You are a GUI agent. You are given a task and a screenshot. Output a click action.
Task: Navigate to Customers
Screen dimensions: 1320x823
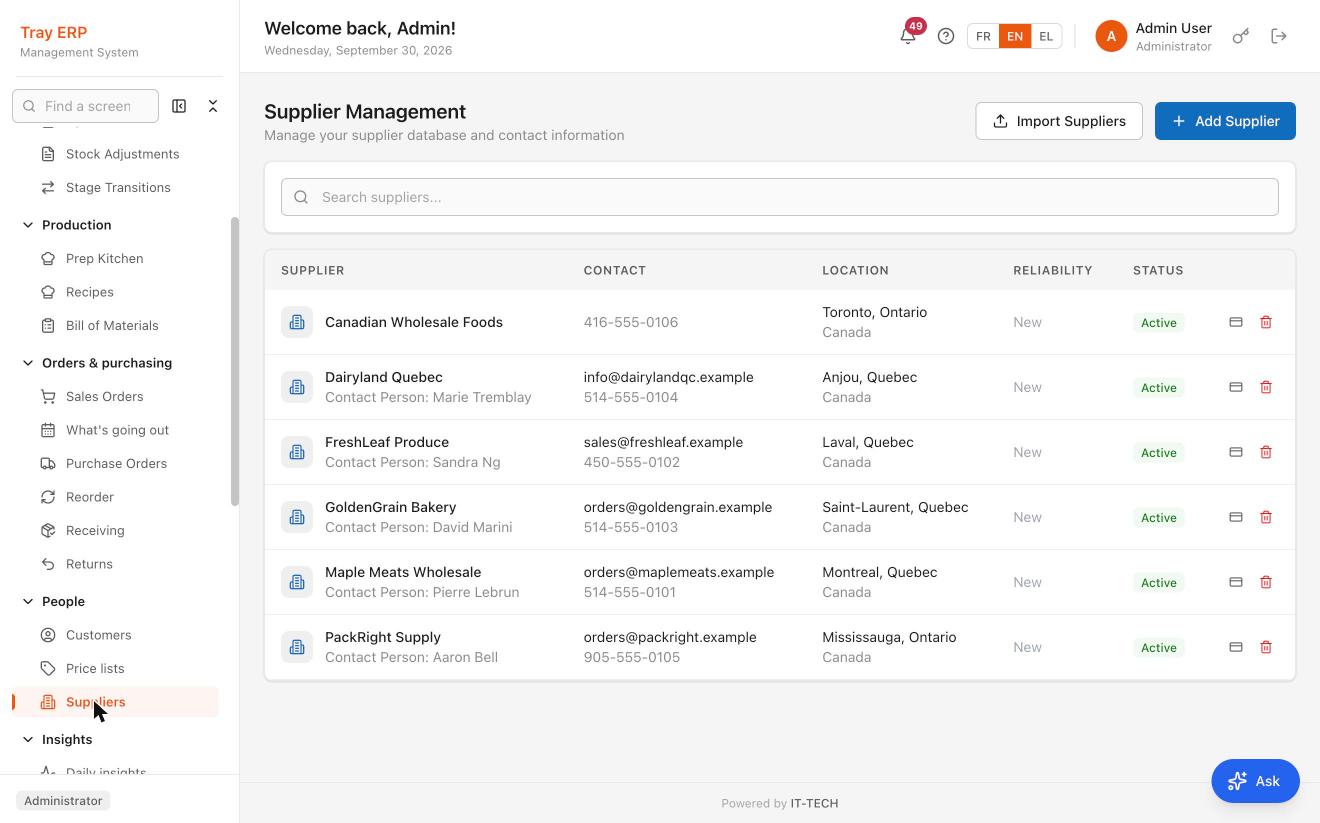pyautogui.click(x=116, y=635)
